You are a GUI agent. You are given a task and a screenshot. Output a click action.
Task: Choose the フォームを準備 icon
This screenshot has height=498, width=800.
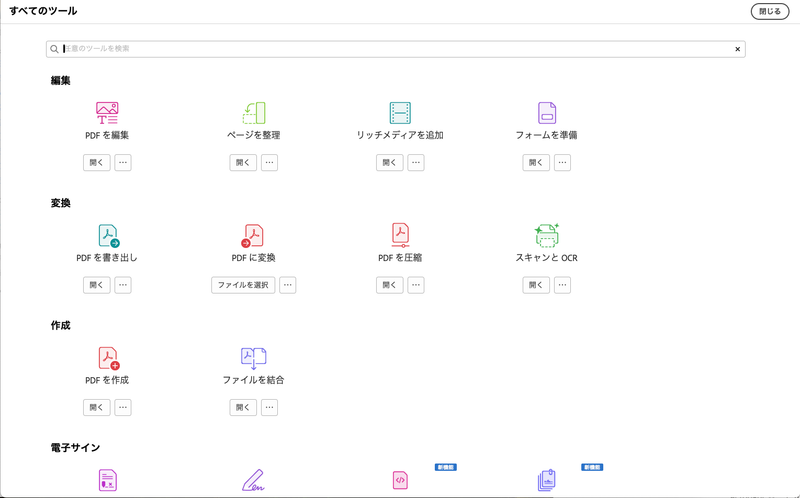point(546,113)
